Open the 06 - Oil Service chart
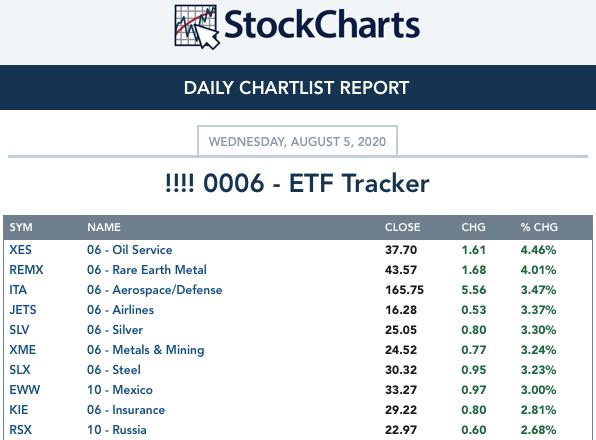 tap(130, 250)
